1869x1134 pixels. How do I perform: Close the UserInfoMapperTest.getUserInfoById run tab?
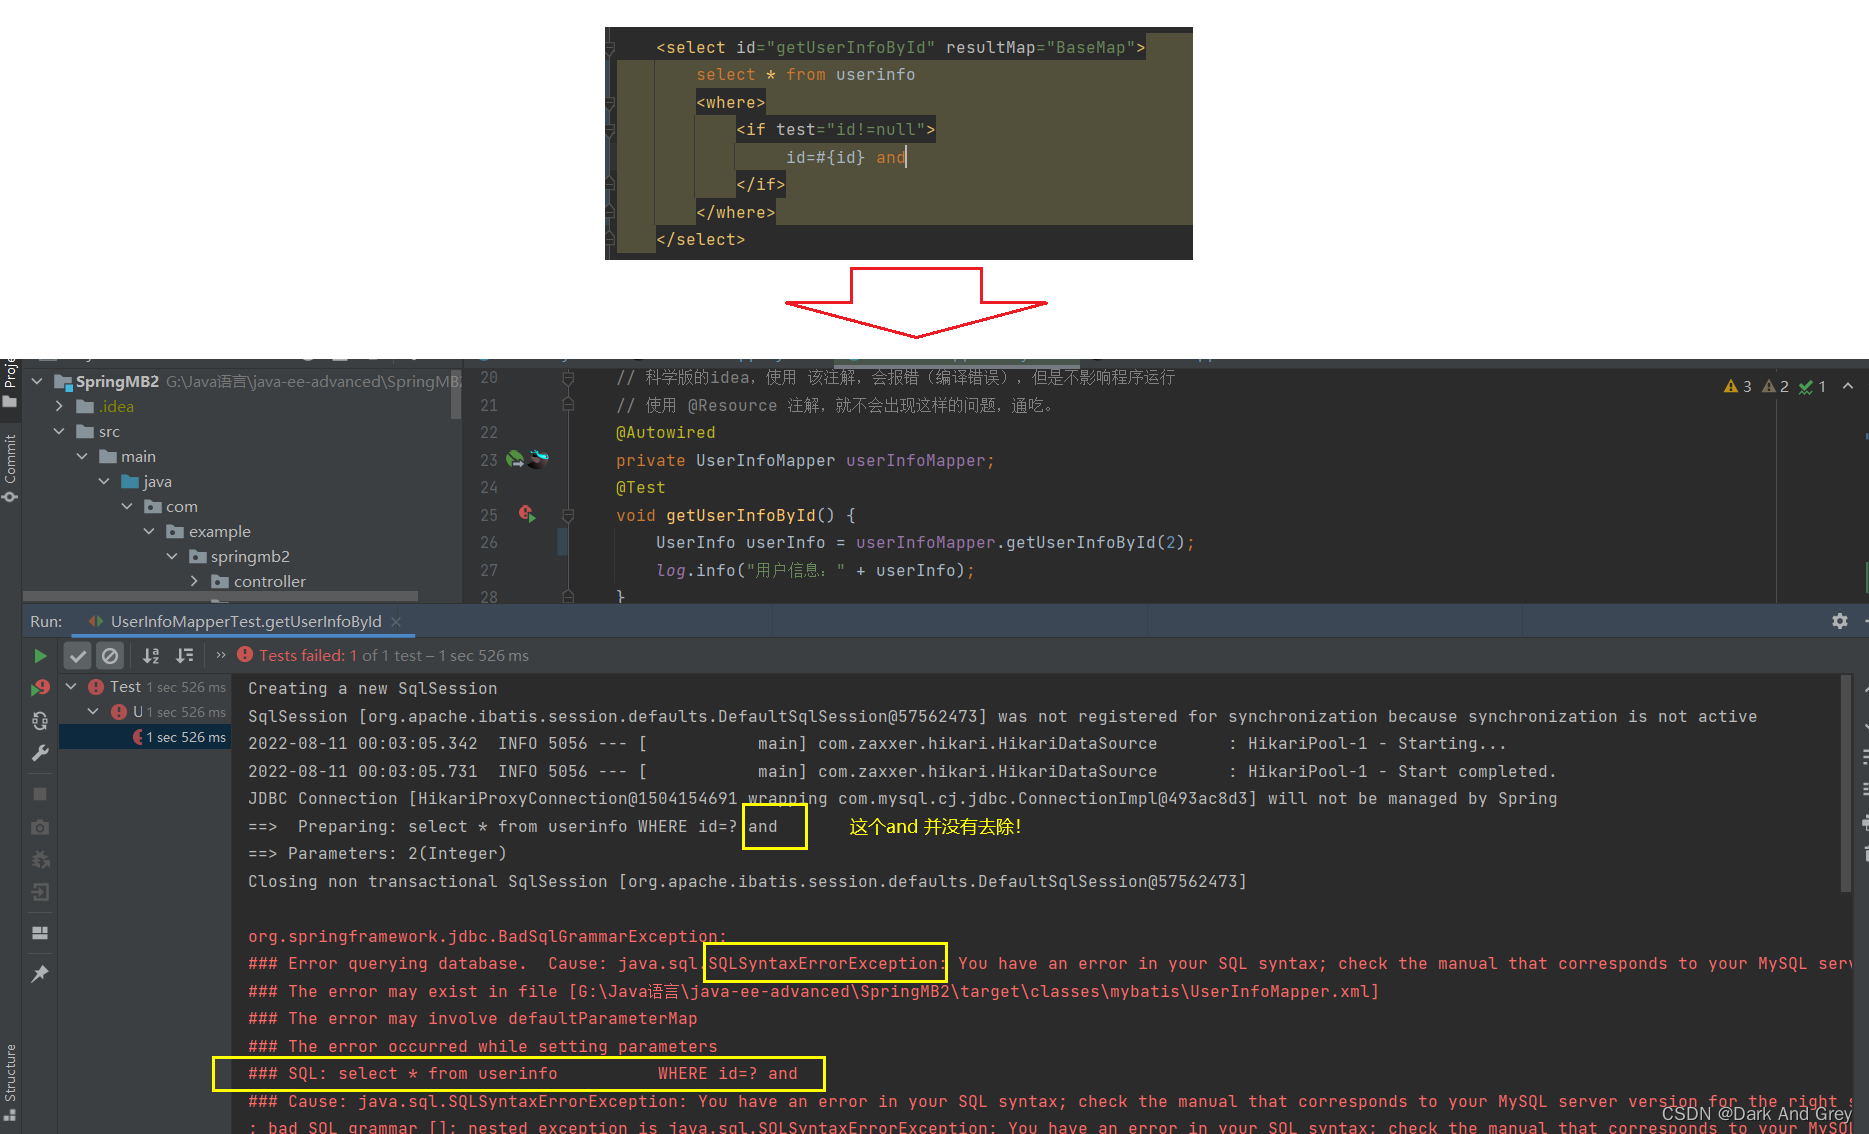point(396,622)
